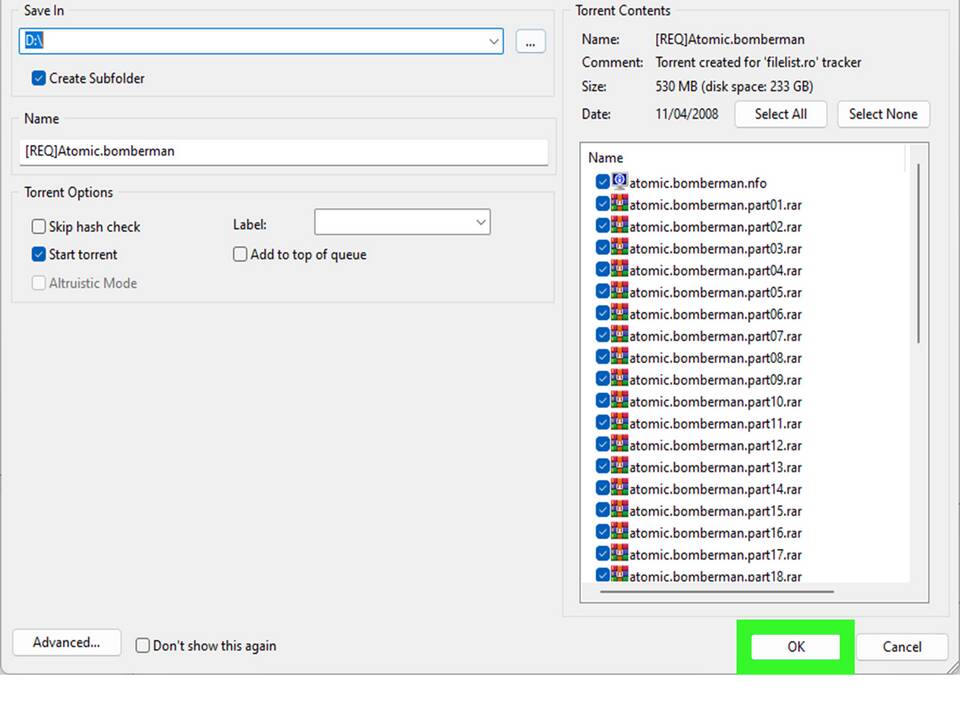Deselect the part16.rar file checkbox
960x720 pixels.
(x=602, y=532)
